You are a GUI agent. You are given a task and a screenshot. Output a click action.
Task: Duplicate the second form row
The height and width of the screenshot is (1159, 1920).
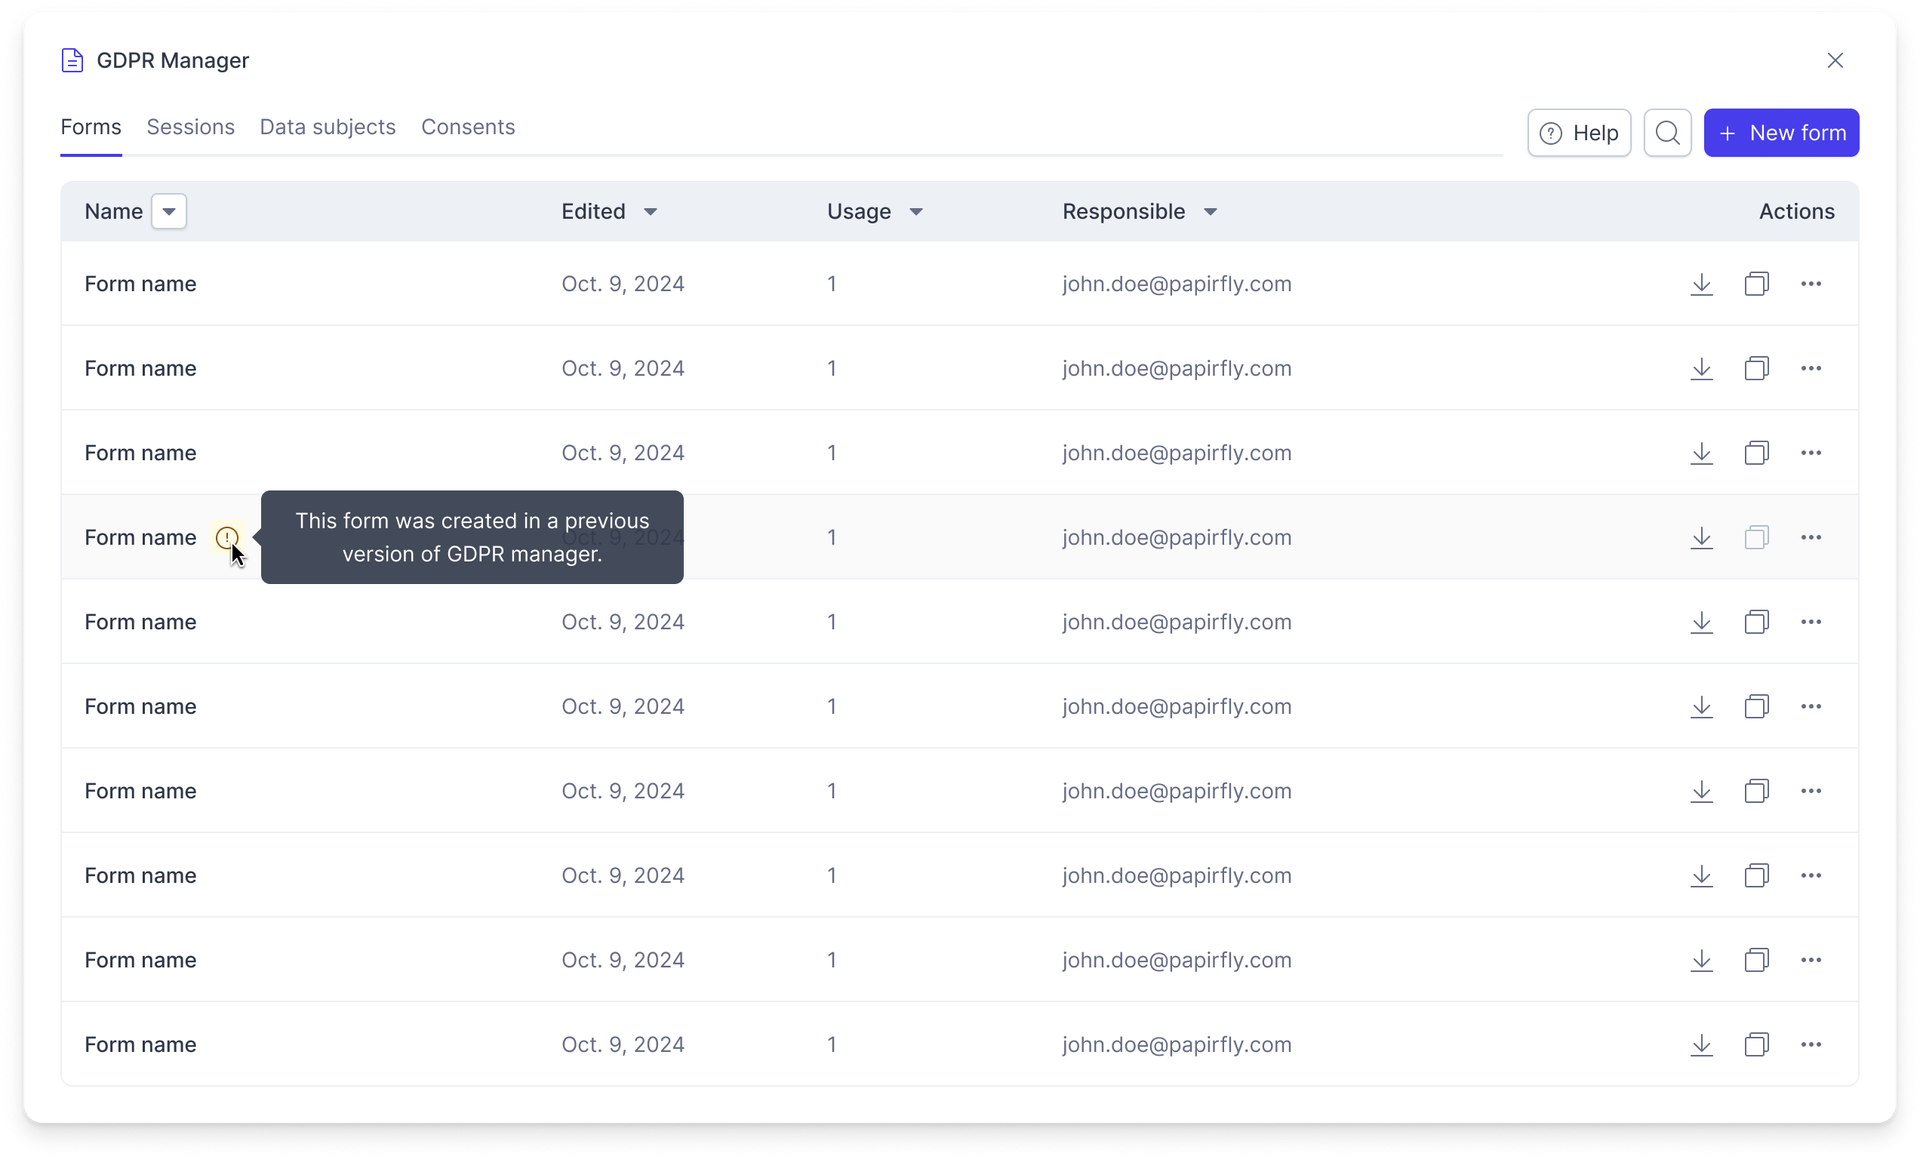(1756, 368)
